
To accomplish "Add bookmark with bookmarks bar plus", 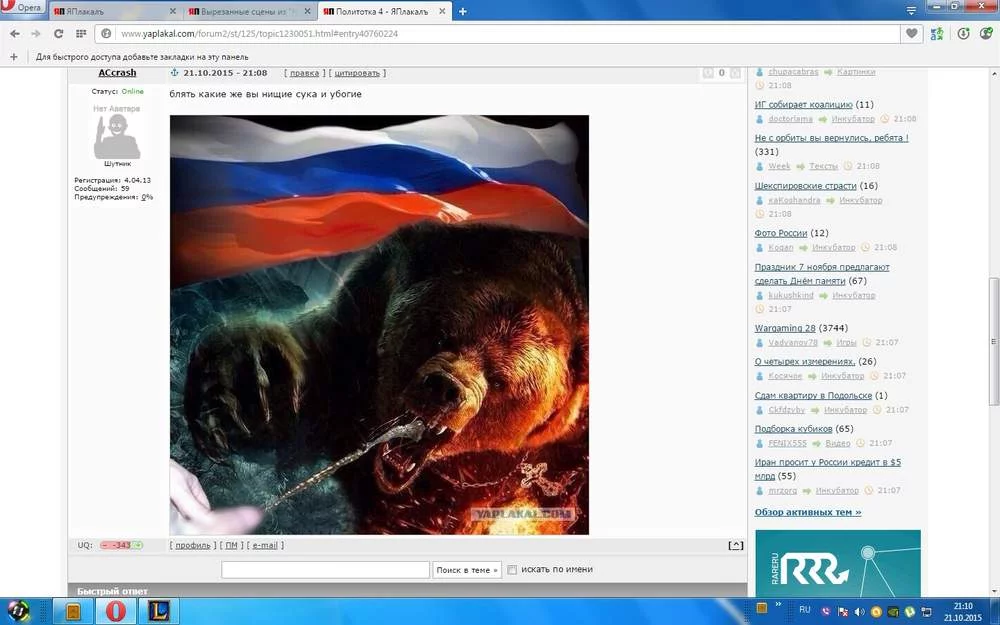I will [14, 57].
